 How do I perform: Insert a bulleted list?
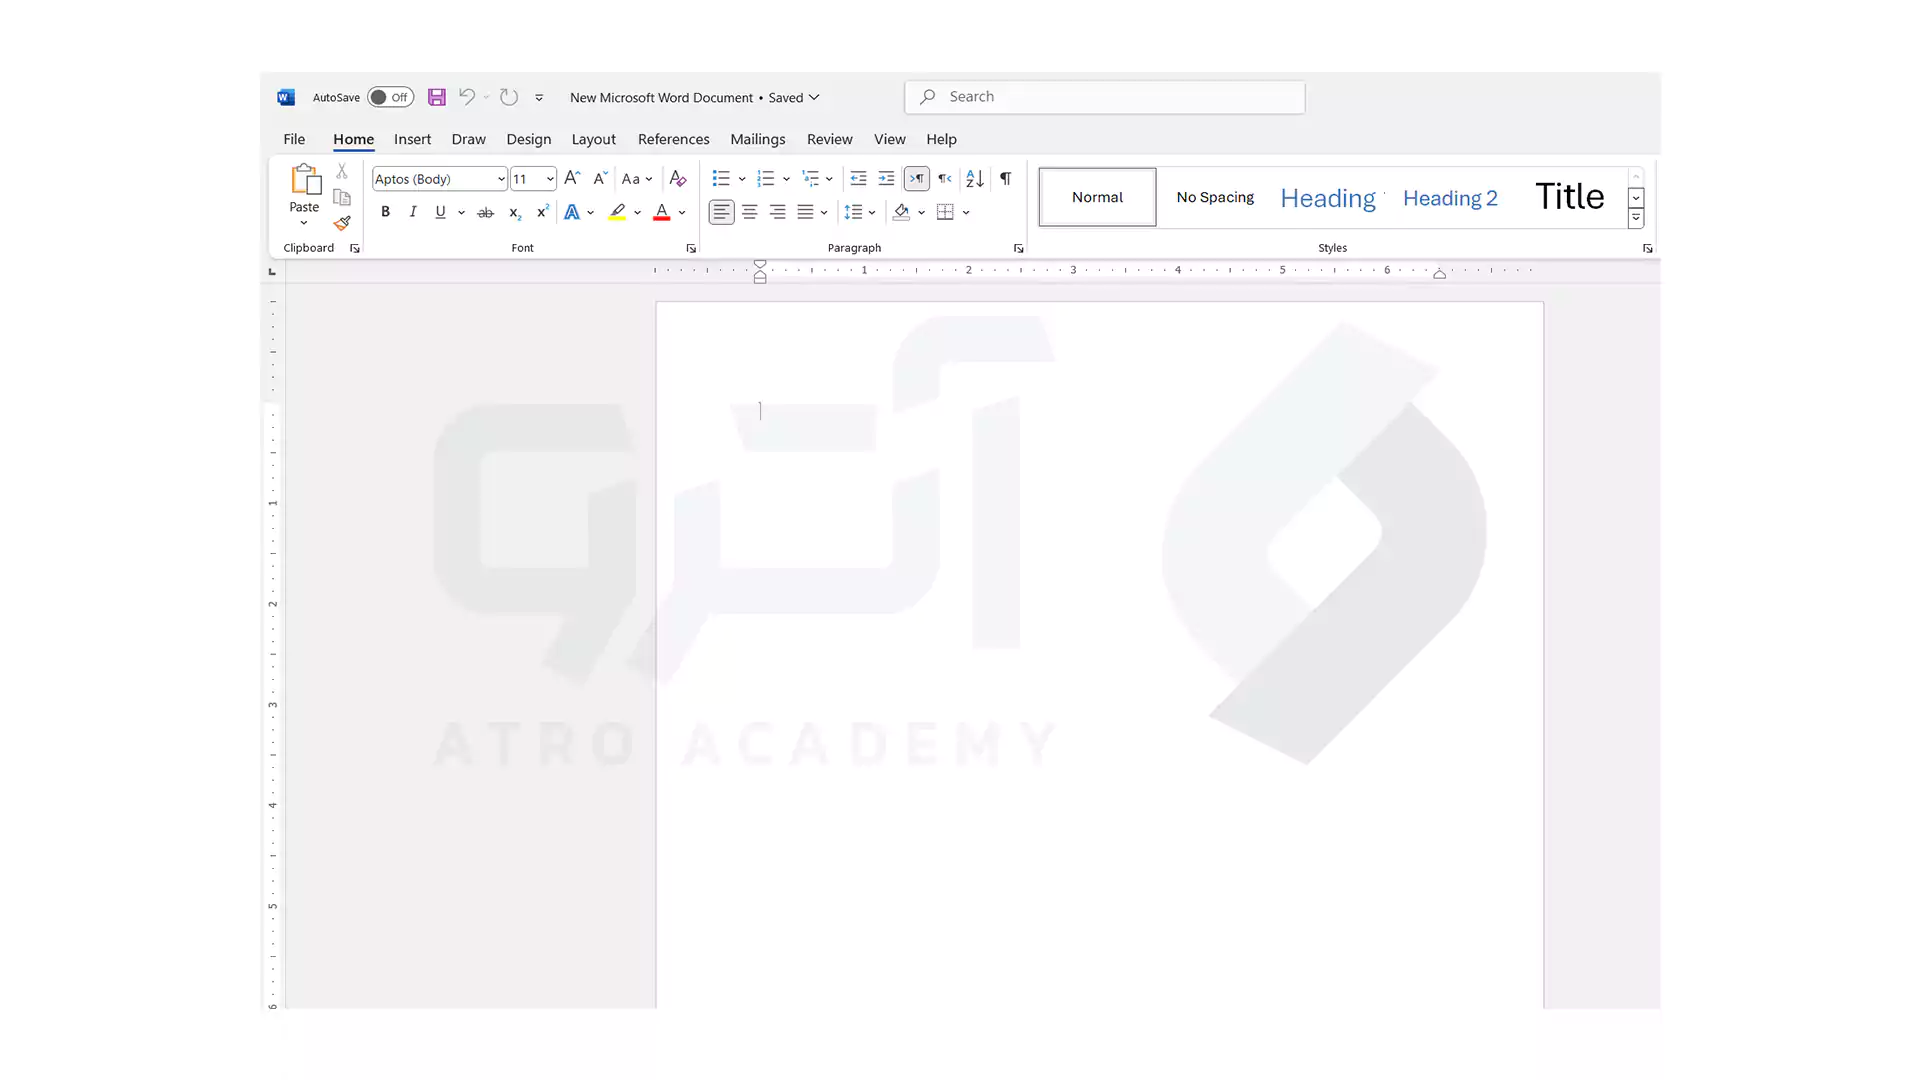[x=720, y=178]
